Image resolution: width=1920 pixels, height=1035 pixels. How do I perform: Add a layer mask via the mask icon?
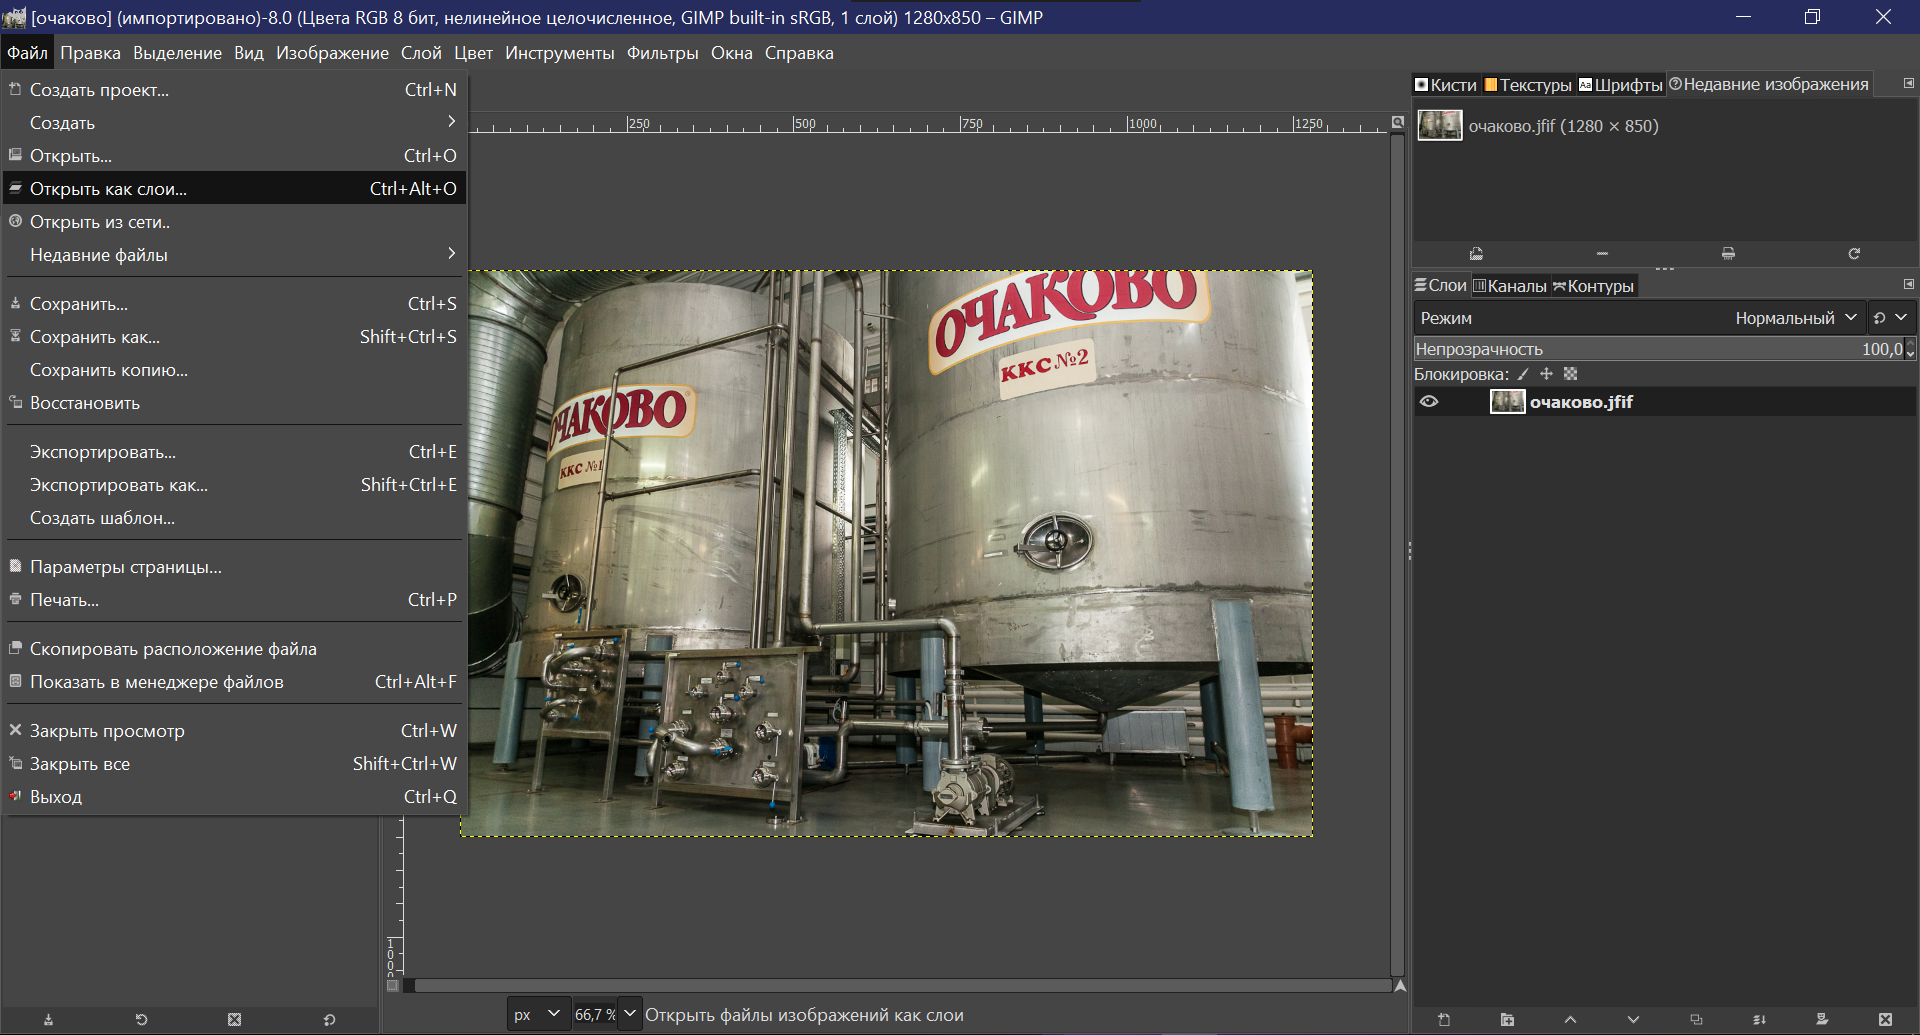point(1822,1019)
